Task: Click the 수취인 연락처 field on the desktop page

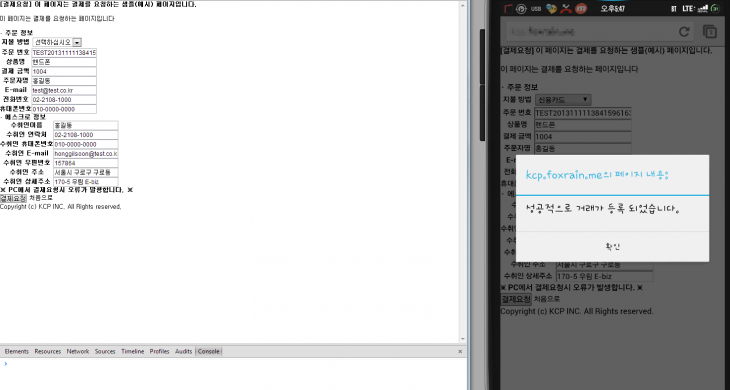Action: [x=86, y=135]
